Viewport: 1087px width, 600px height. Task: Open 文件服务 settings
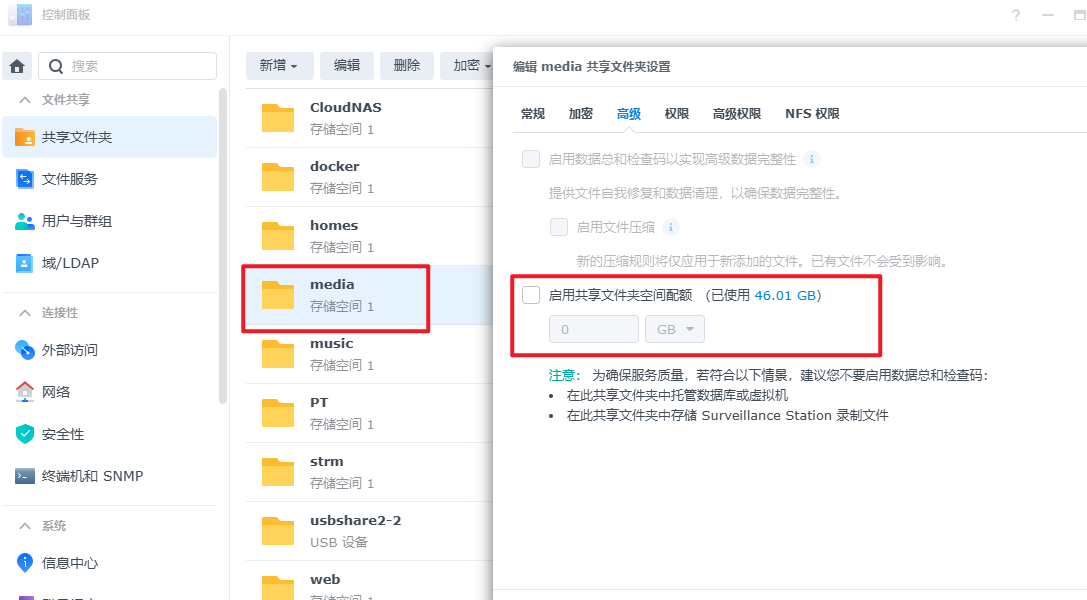point(69,179)
